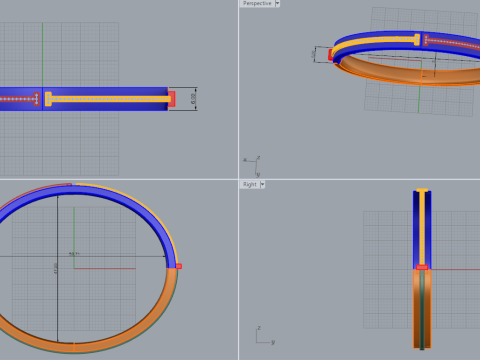Screen dimensions: 480x360
Task: Select the blue upper band in Right viewport
Action: click(416, 230)
